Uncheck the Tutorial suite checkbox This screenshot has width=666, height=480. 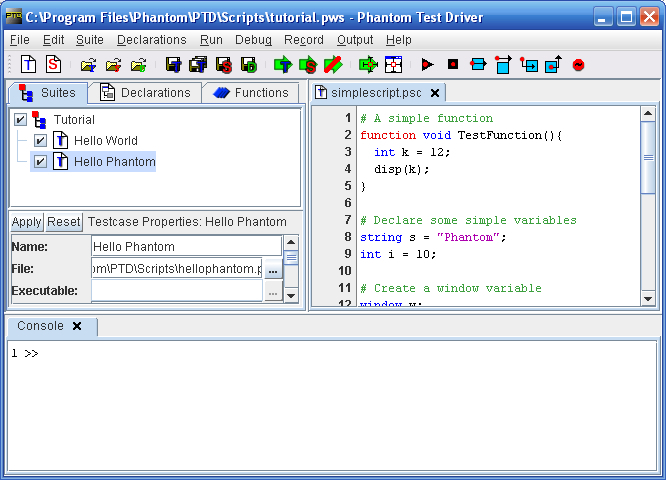pos(20,120)
